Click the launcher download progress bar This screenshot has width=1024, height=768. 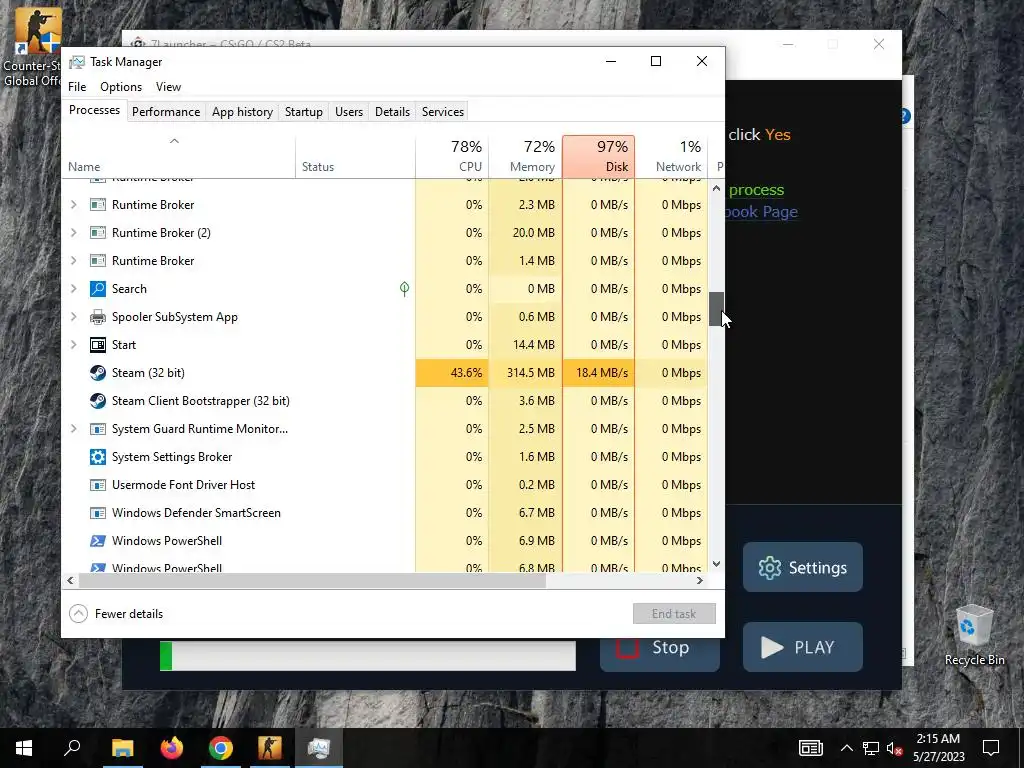pos(368,656)
